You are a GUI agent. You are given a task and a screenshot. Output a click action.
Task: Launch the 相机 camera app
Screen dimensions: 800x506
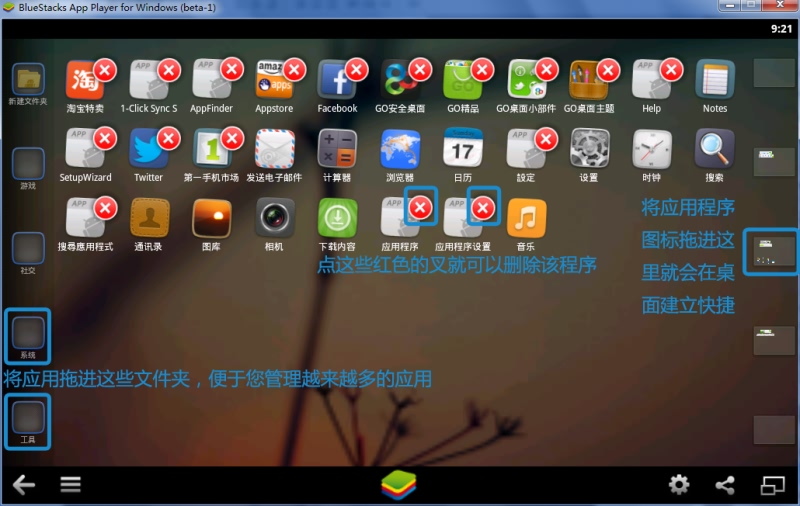(274, 218)
